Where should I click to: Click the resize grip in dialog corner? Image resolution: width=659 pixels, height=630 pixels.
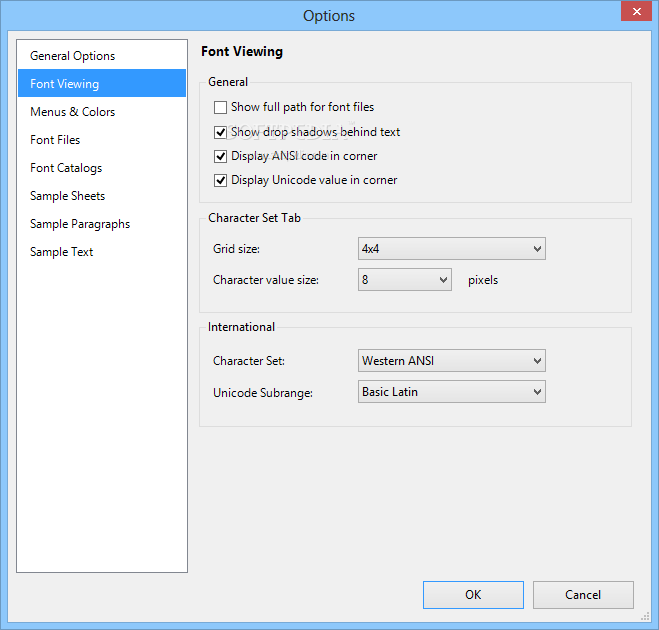[645, 616]
